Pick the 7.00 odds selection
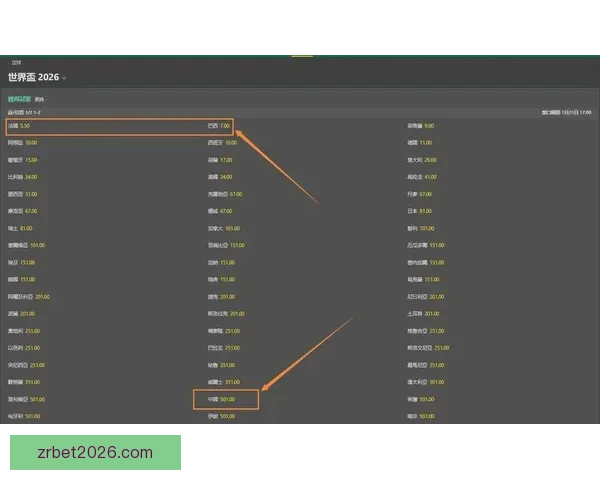 click(219, 126)
